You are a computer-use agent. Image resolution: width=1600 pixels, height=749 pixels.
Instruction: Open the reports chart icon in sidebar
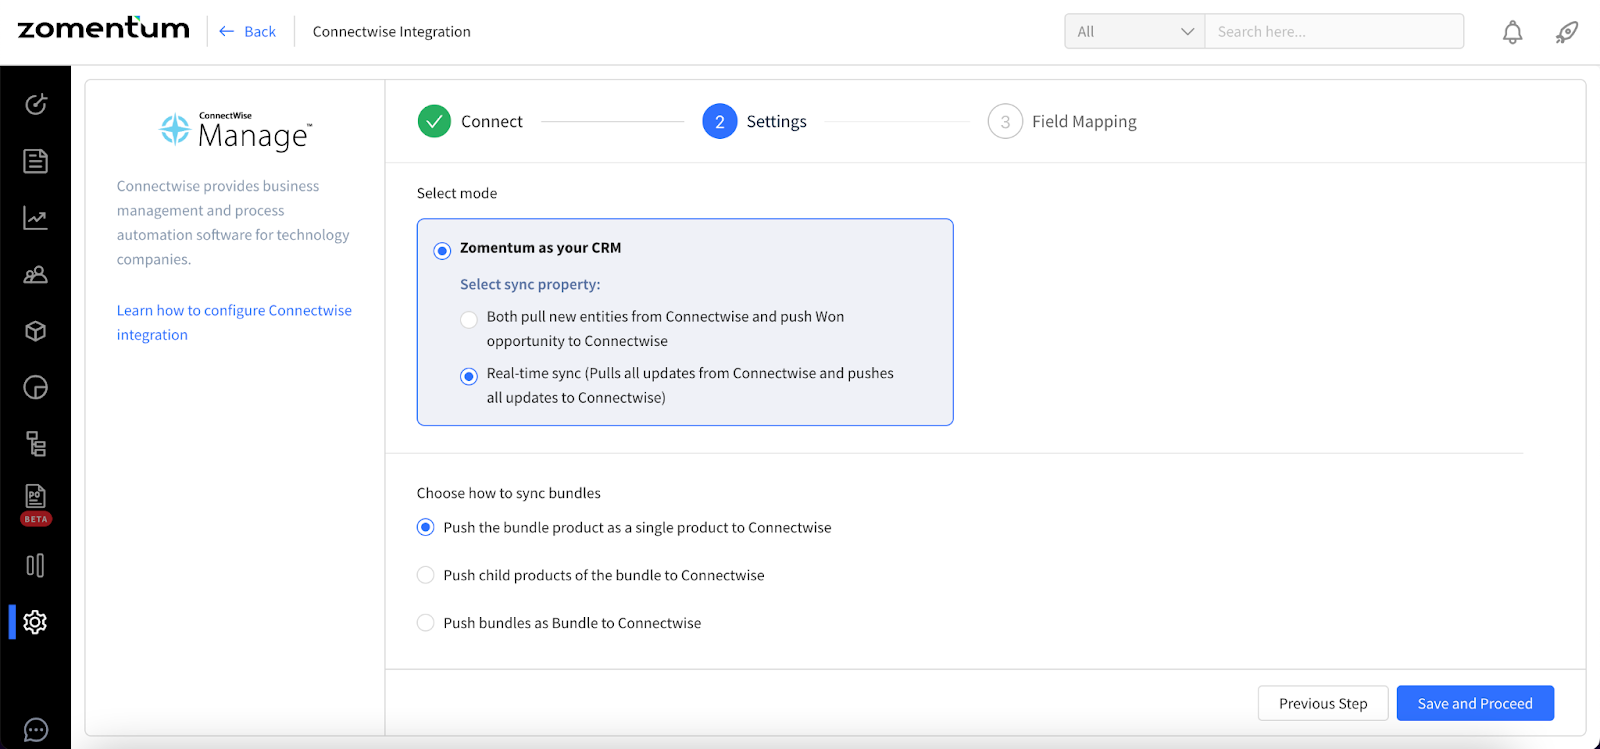click(x=36, y=218)
